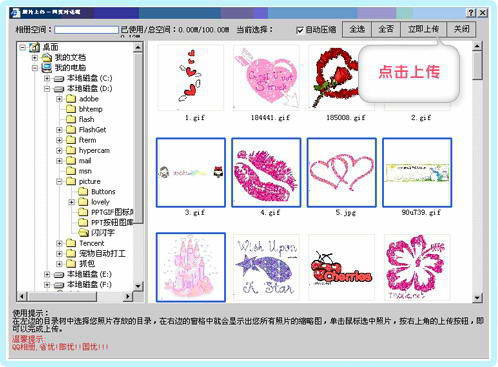This screenshot has width=498, height=367.
Task: Click the 桌面 desktop icon in tree
Action: click(x=34, y=47)
